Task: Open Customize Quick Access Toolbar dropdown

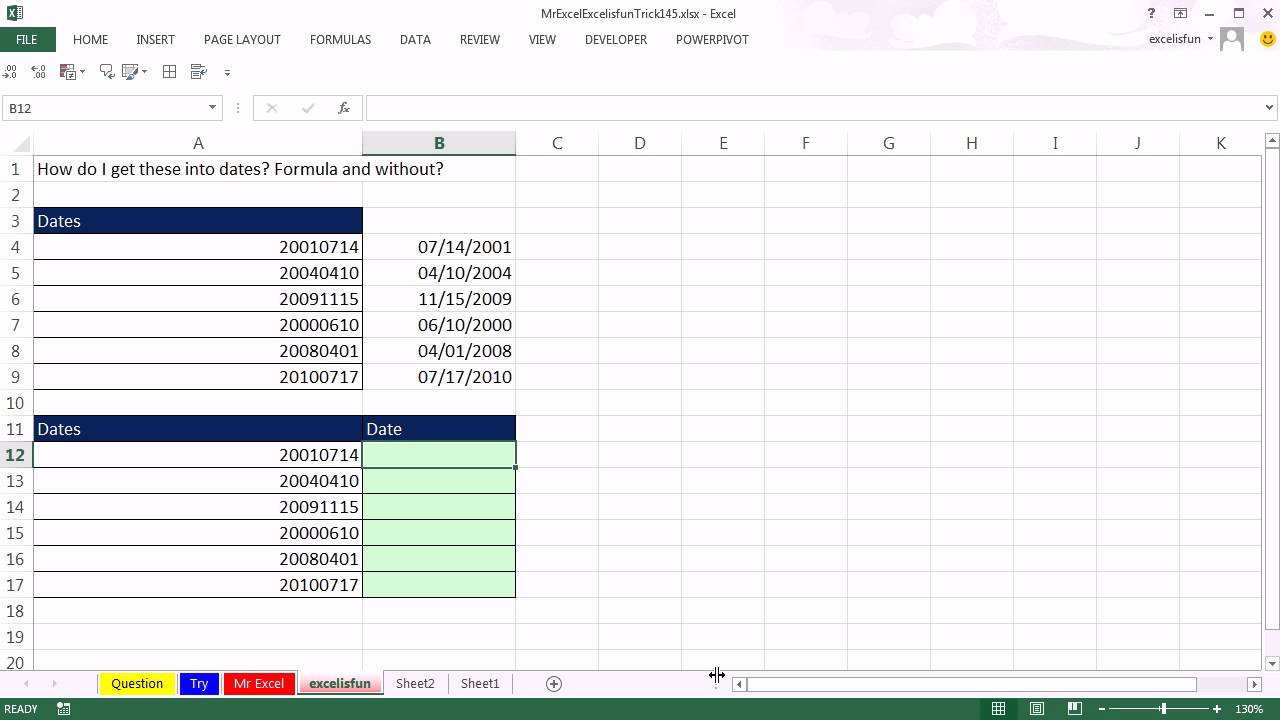Action: coord(227,72)
